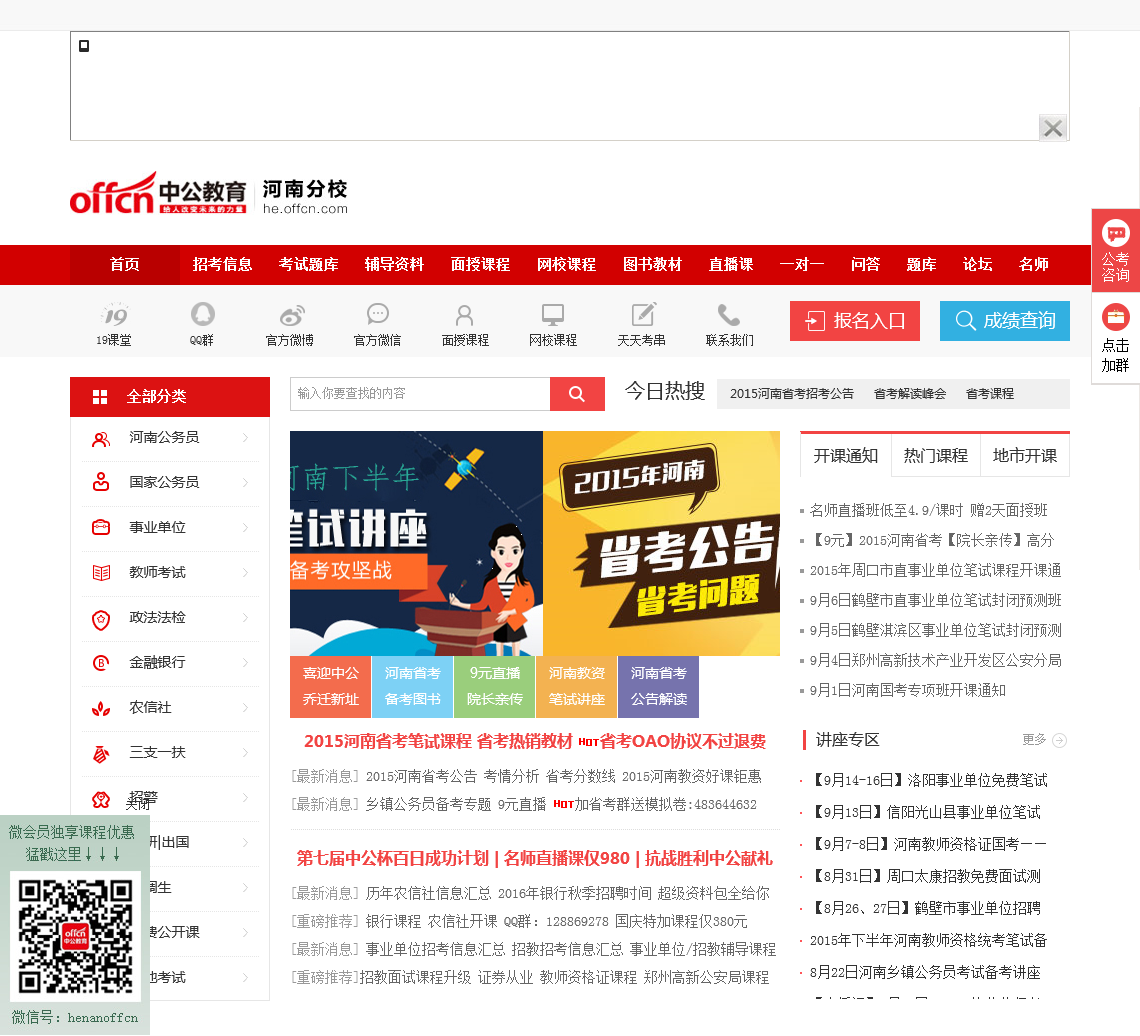1140x1036 pixels.
Task: Open the 历年农信社信息汇总 link
Action: pos(428,894)
